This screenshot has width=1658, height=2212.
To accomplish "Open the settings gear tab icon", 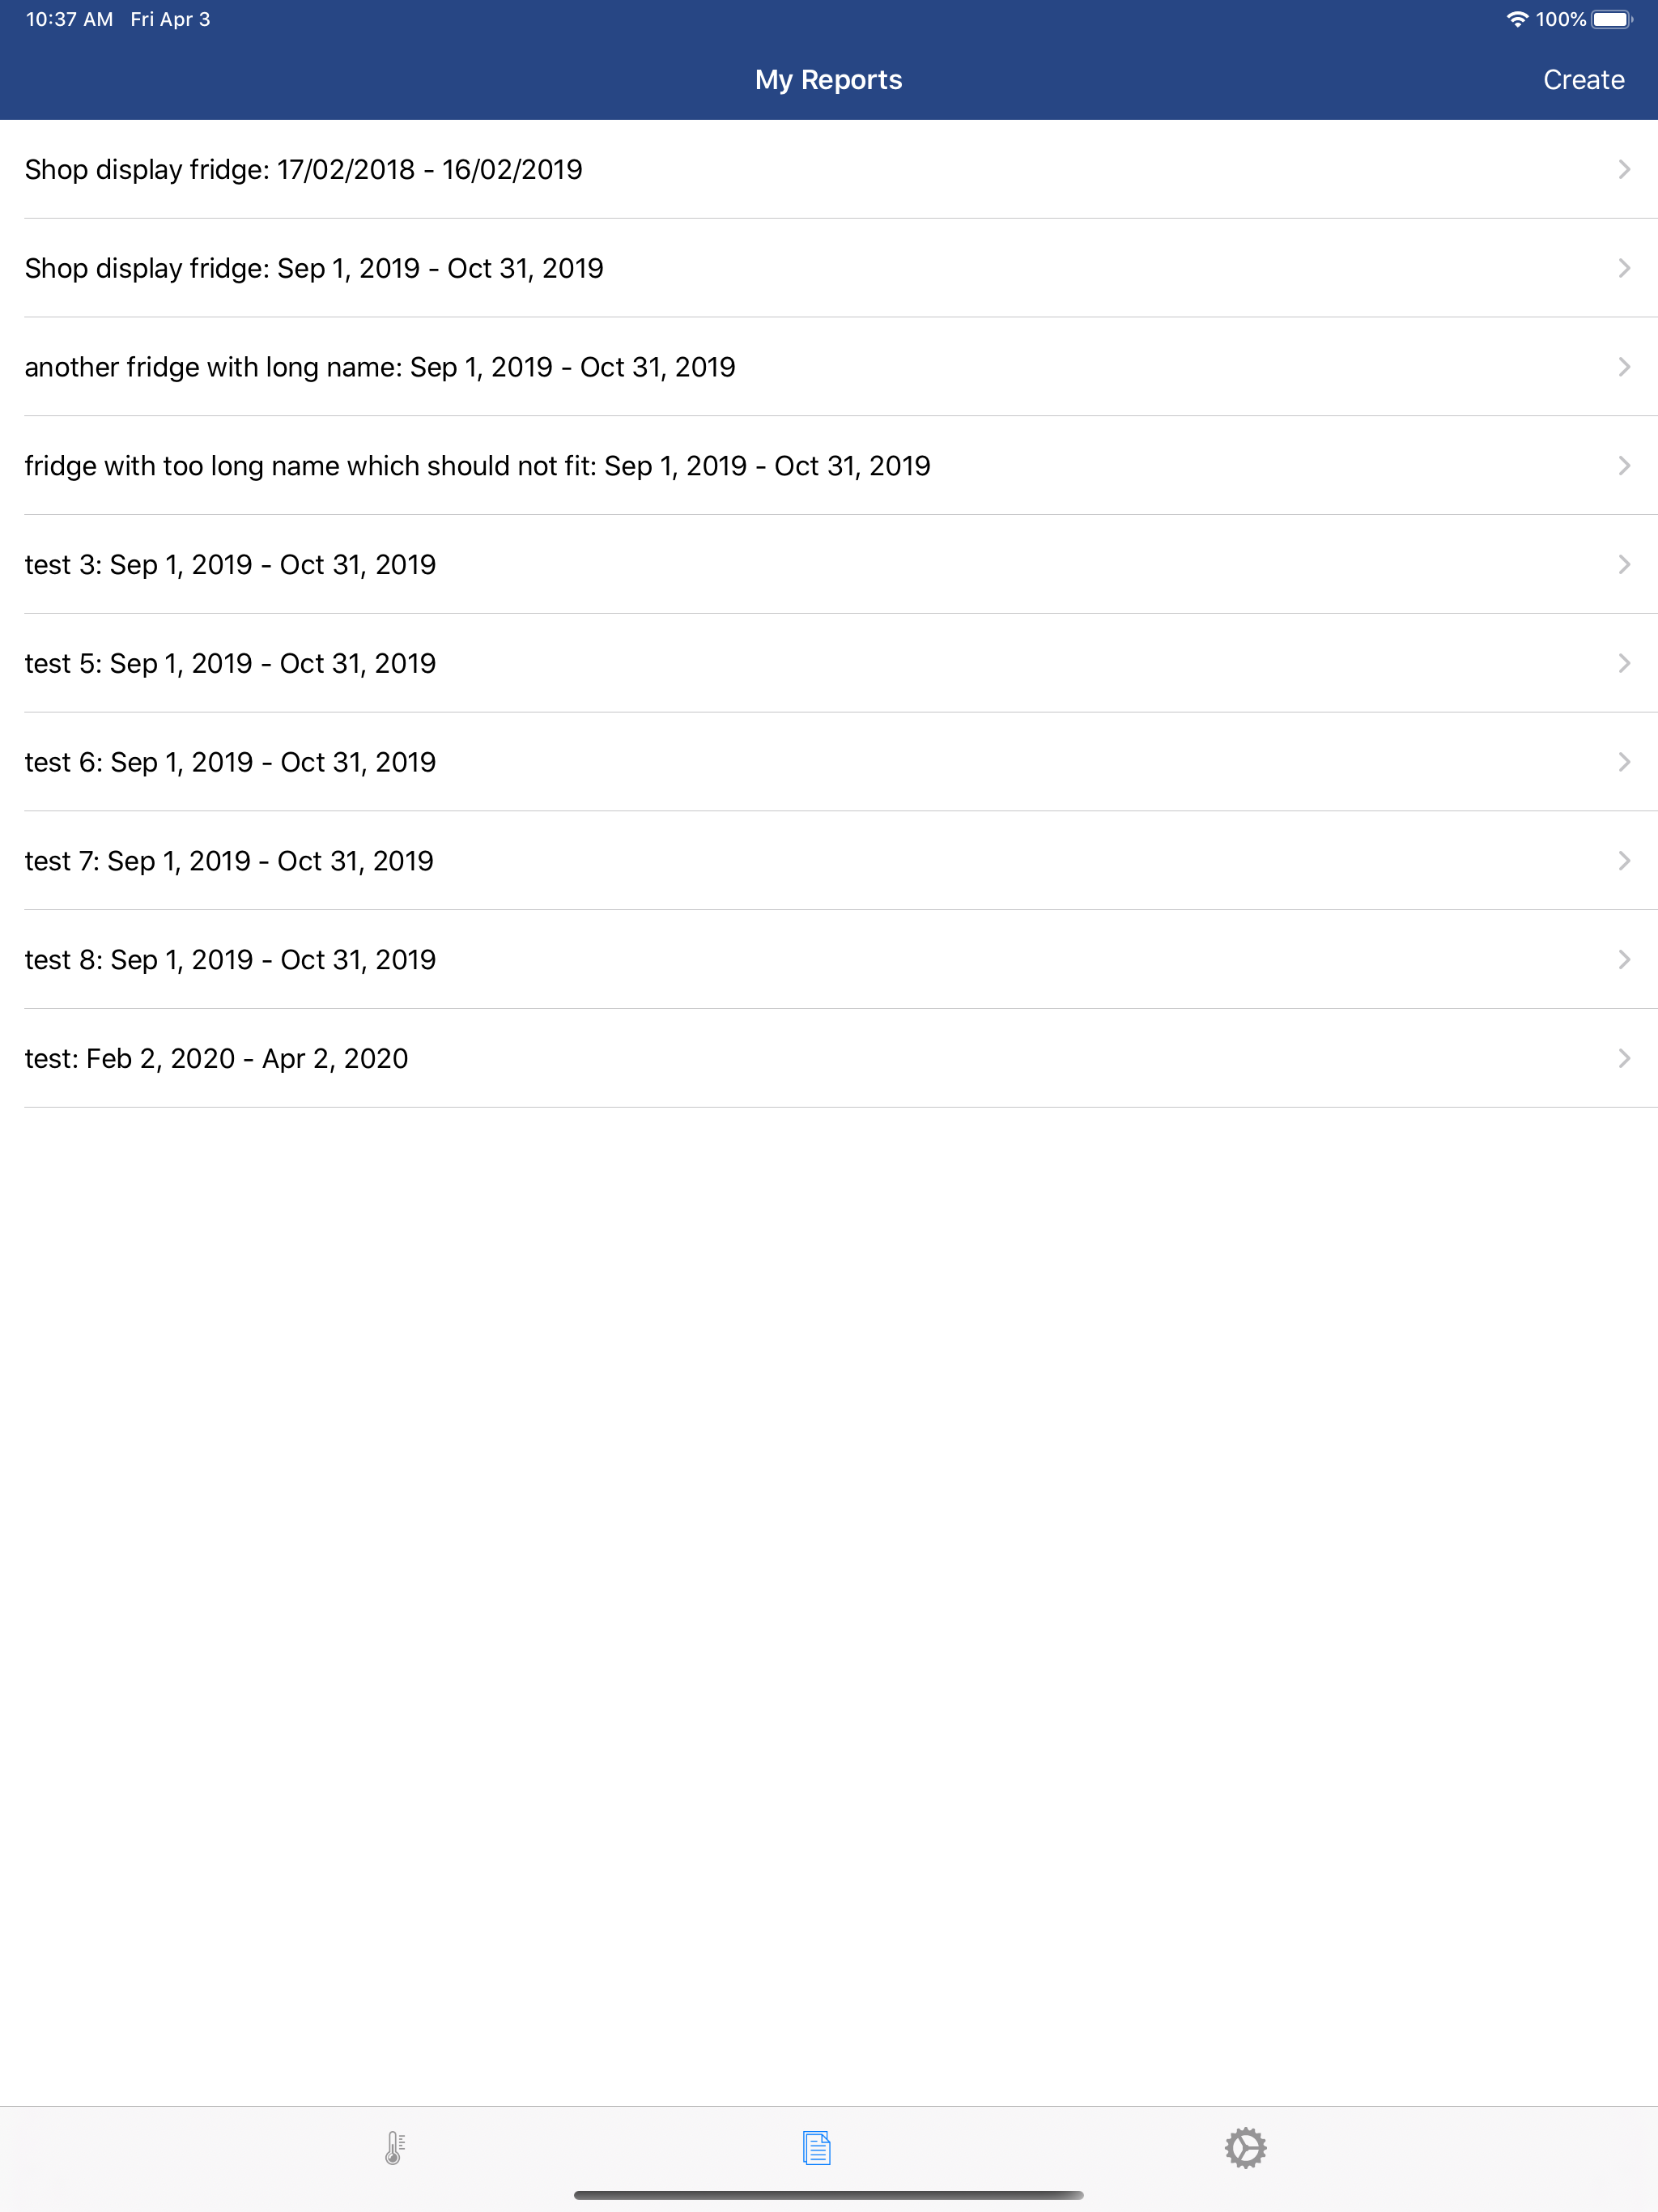I will coord(1245,2147).
